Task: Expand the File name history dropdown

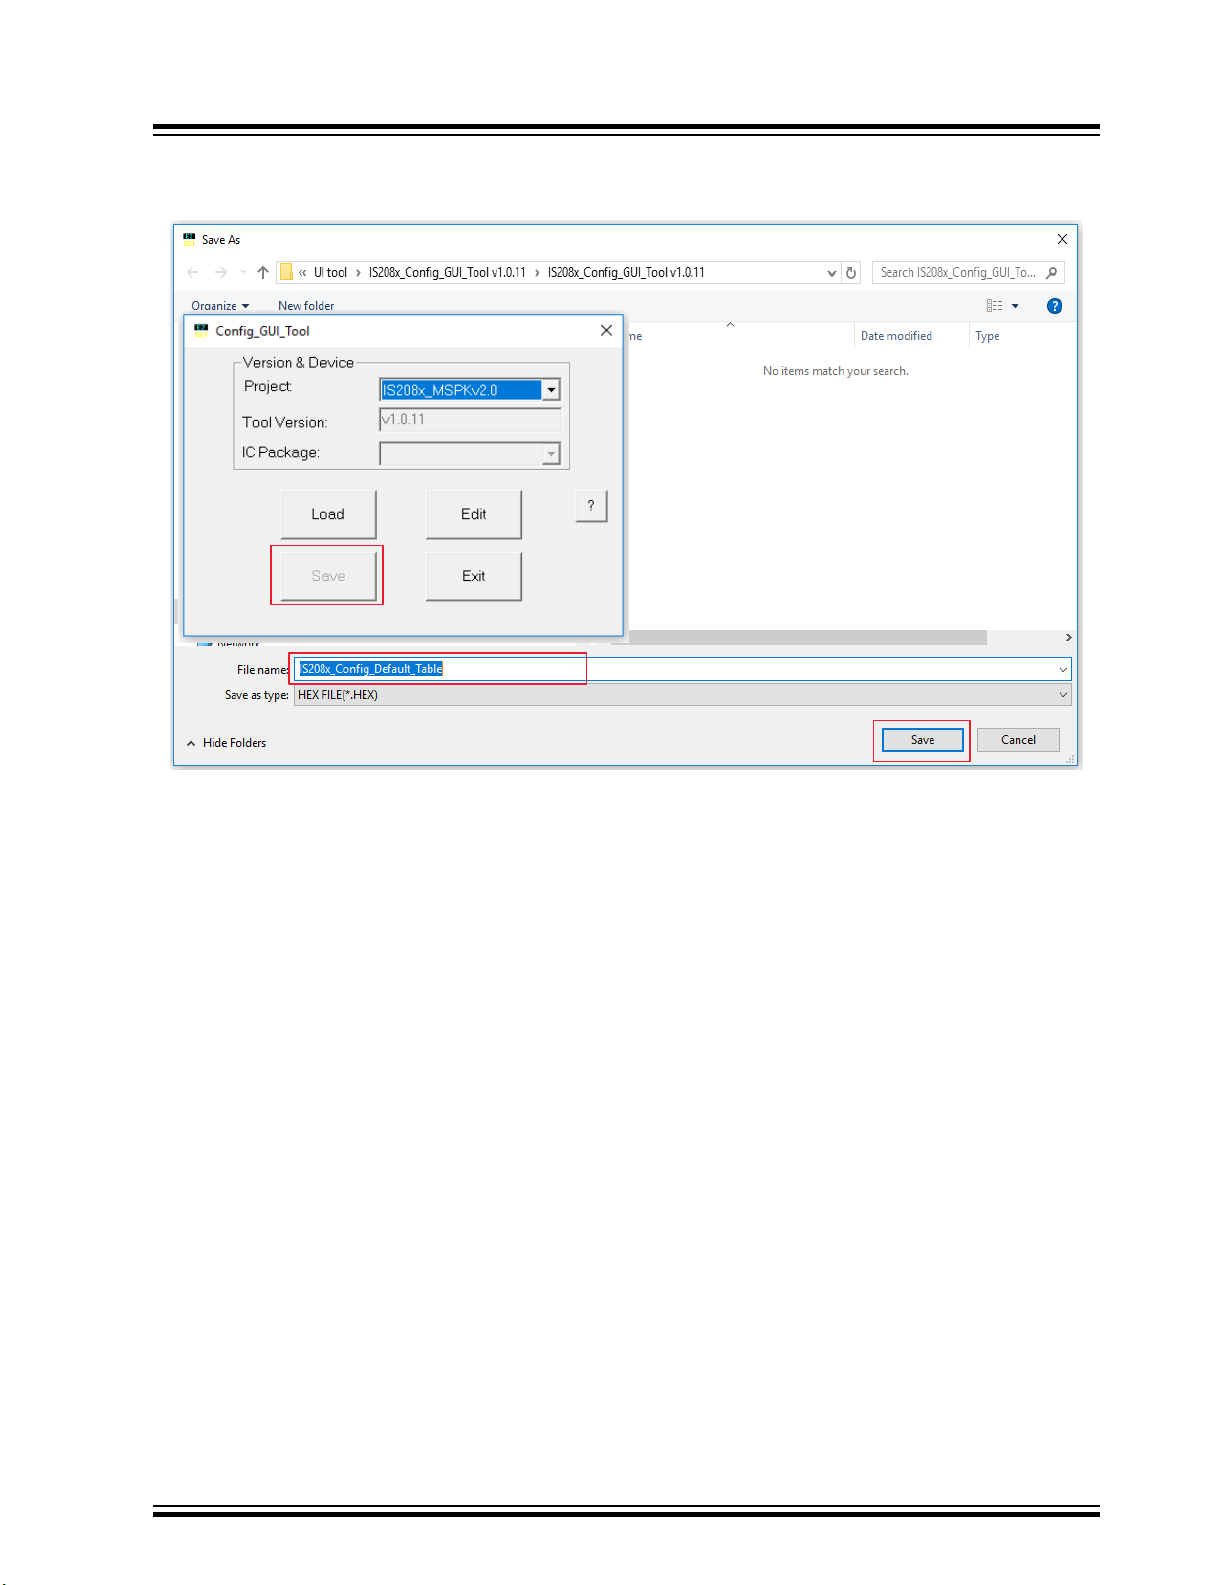Action: click(1063, 669)
